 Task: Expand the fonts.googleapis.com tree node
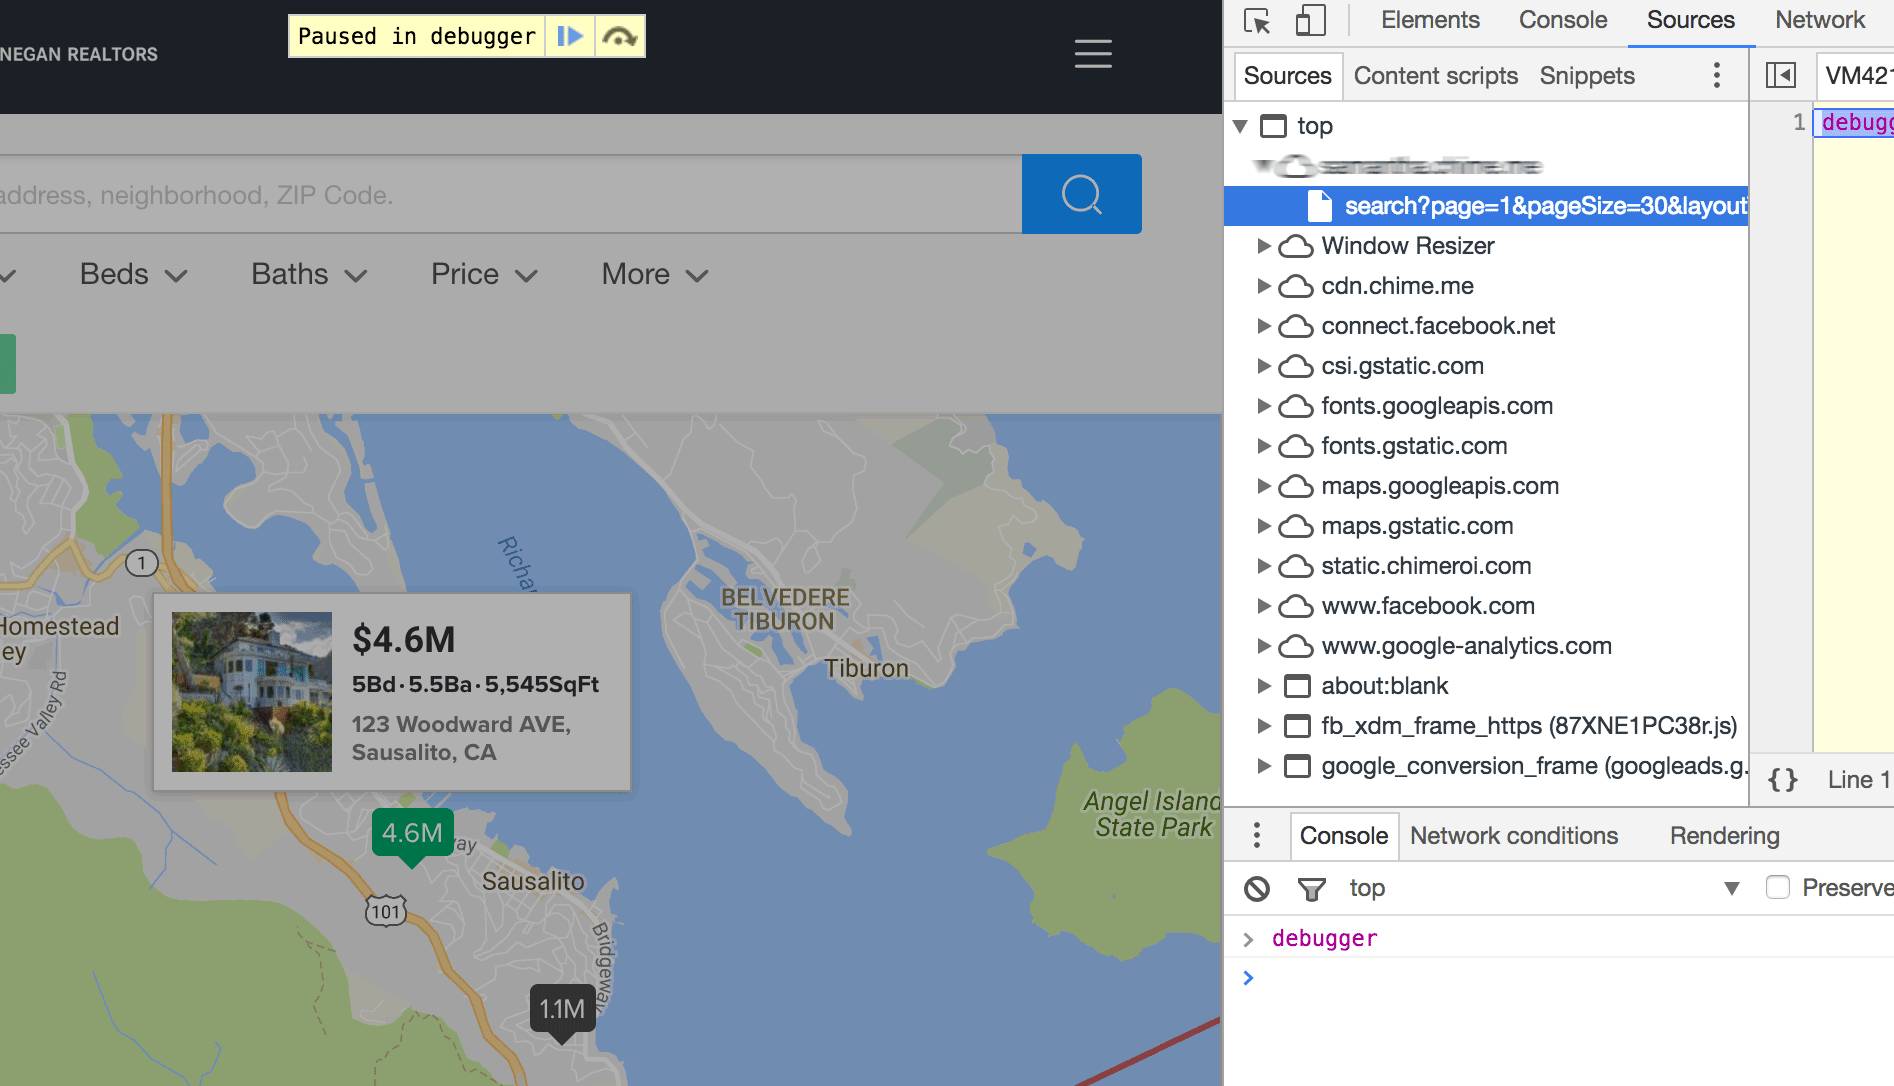coord(1264,406)
